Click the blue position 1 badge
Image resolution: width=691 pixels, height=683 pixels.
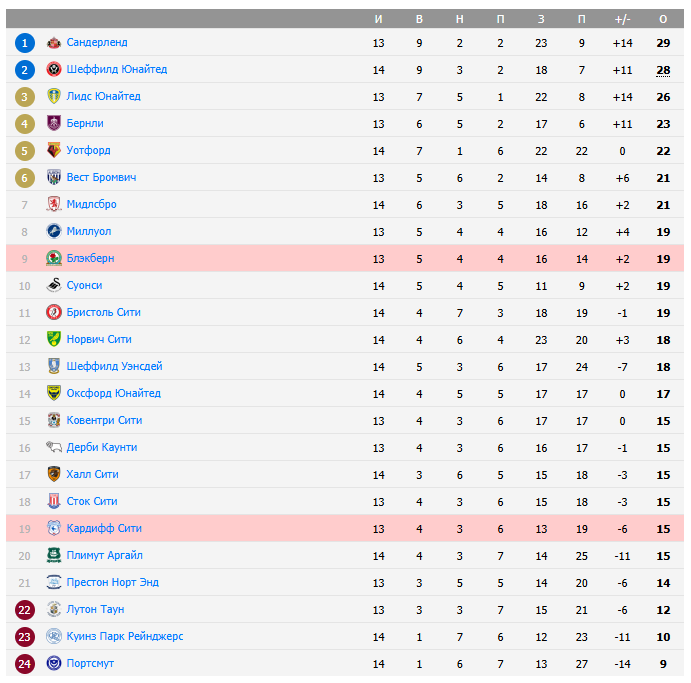25,43
